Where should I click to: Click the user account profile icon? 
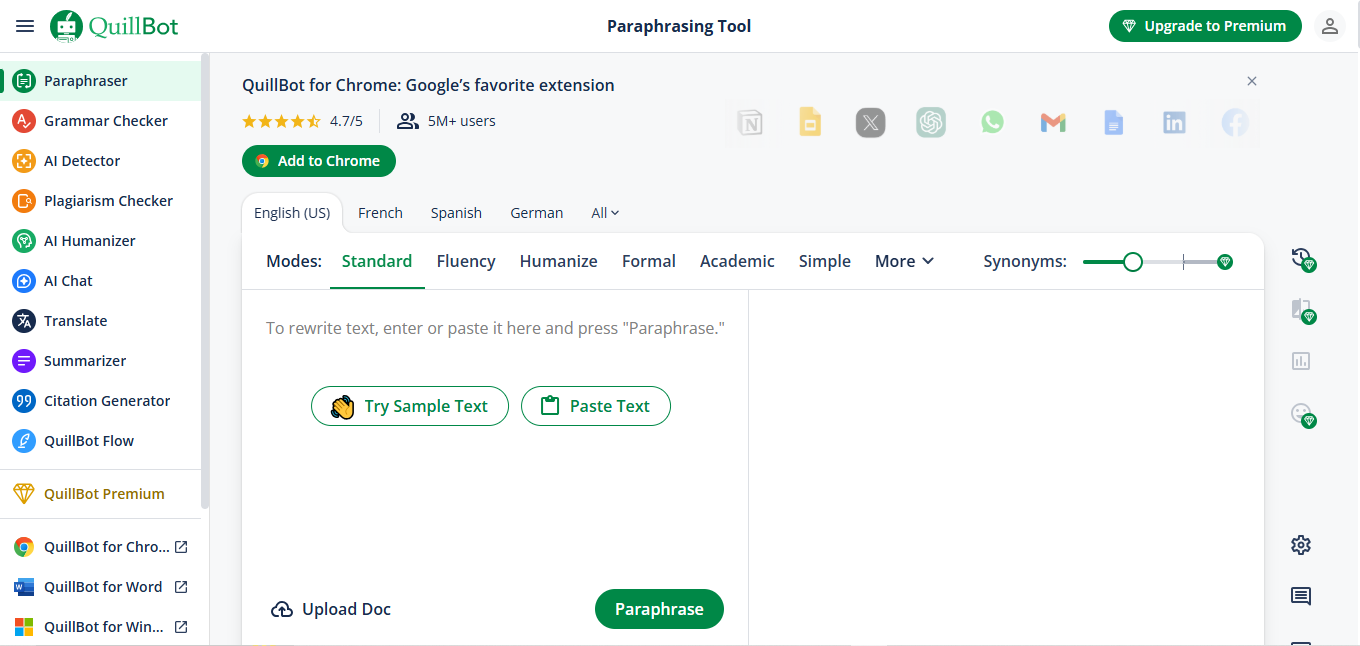(x=1329, y=26)
